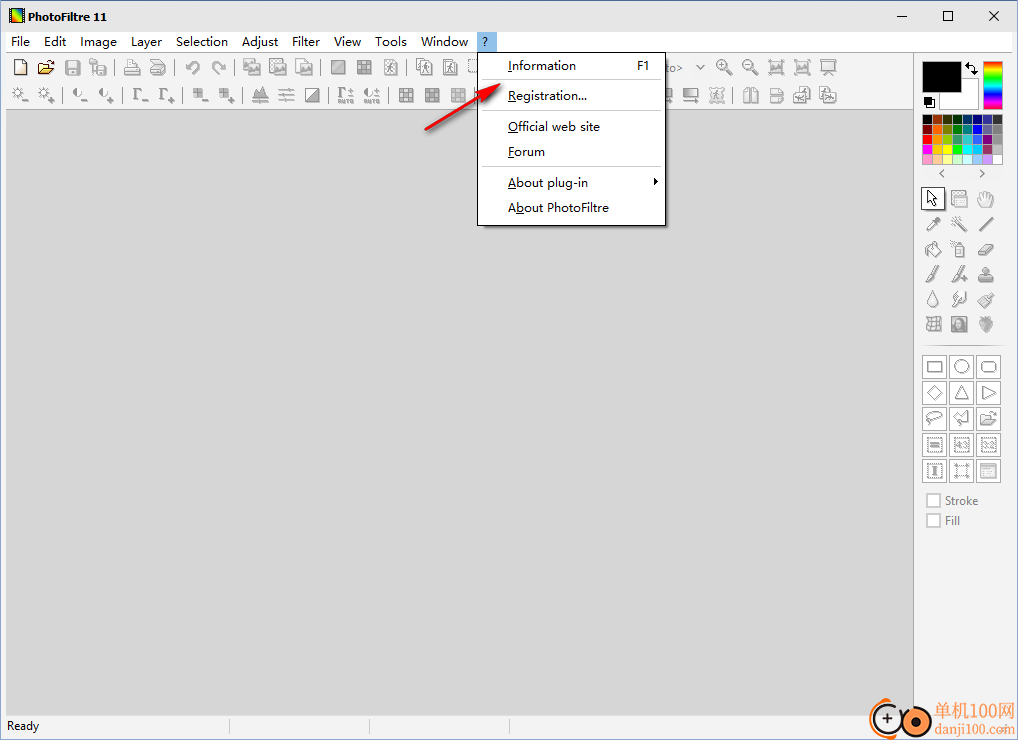Open the Filter menu

coord(306,42)
